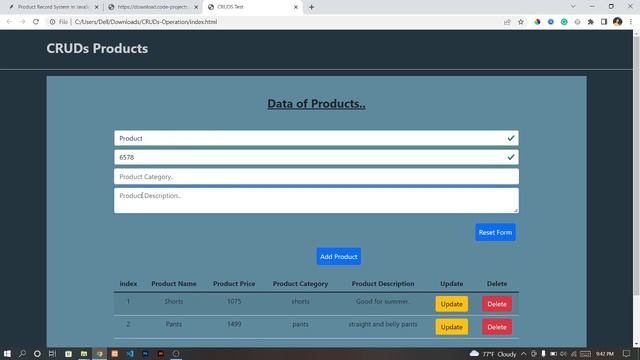Click the address bar URL
Viewport: 640px width, 360px height.
pyautogui.click(x=146, y=22)
